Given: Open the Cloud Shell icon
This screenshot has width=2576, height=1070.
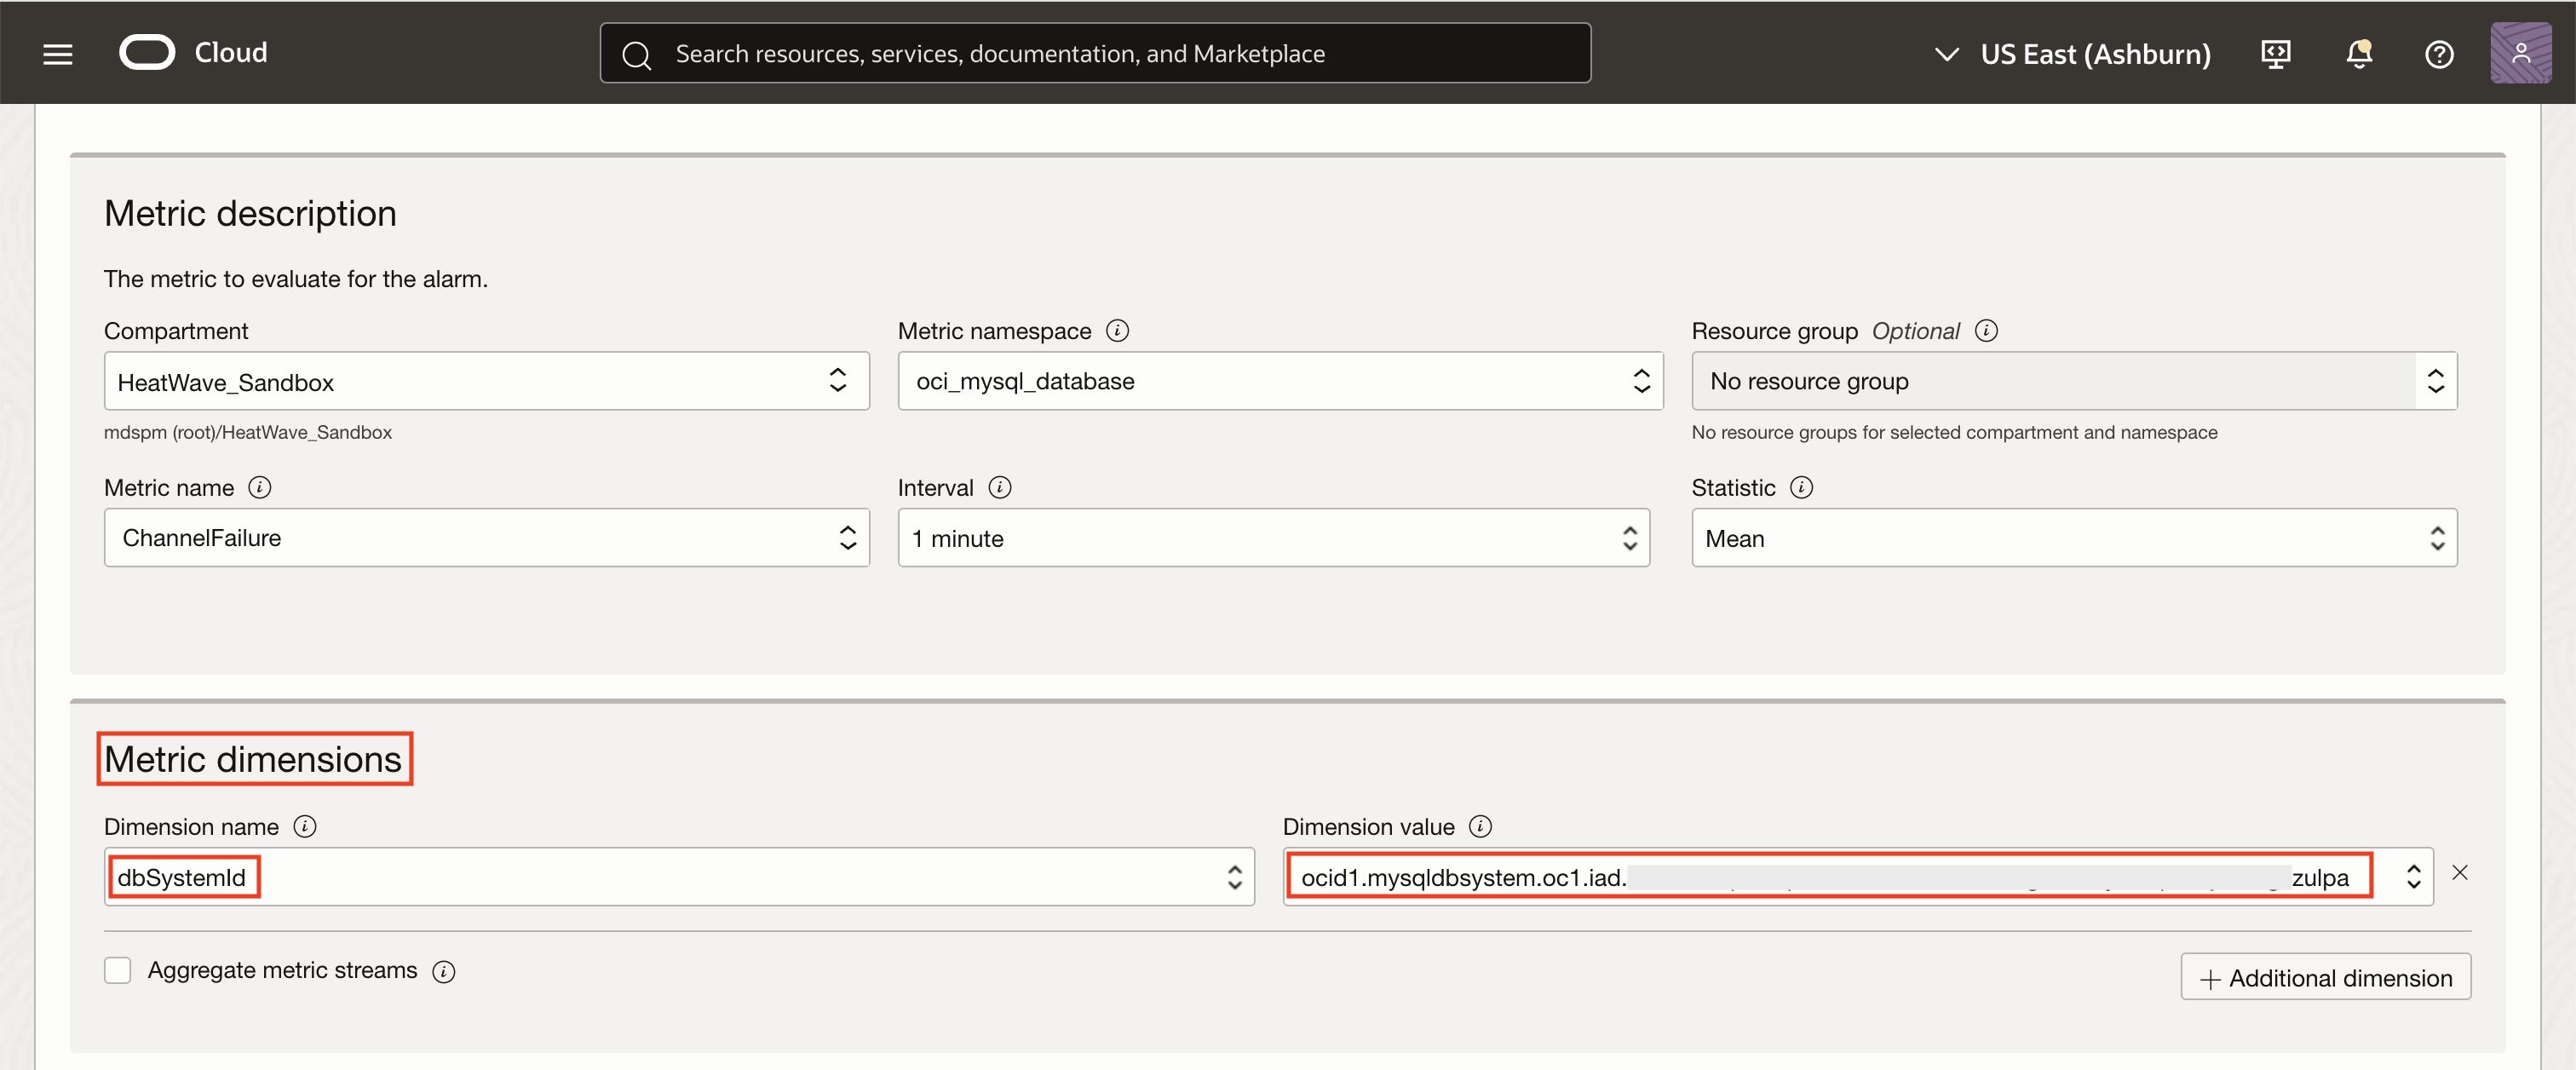Looking at the screenshot, I should click(x=2275, y=53).
